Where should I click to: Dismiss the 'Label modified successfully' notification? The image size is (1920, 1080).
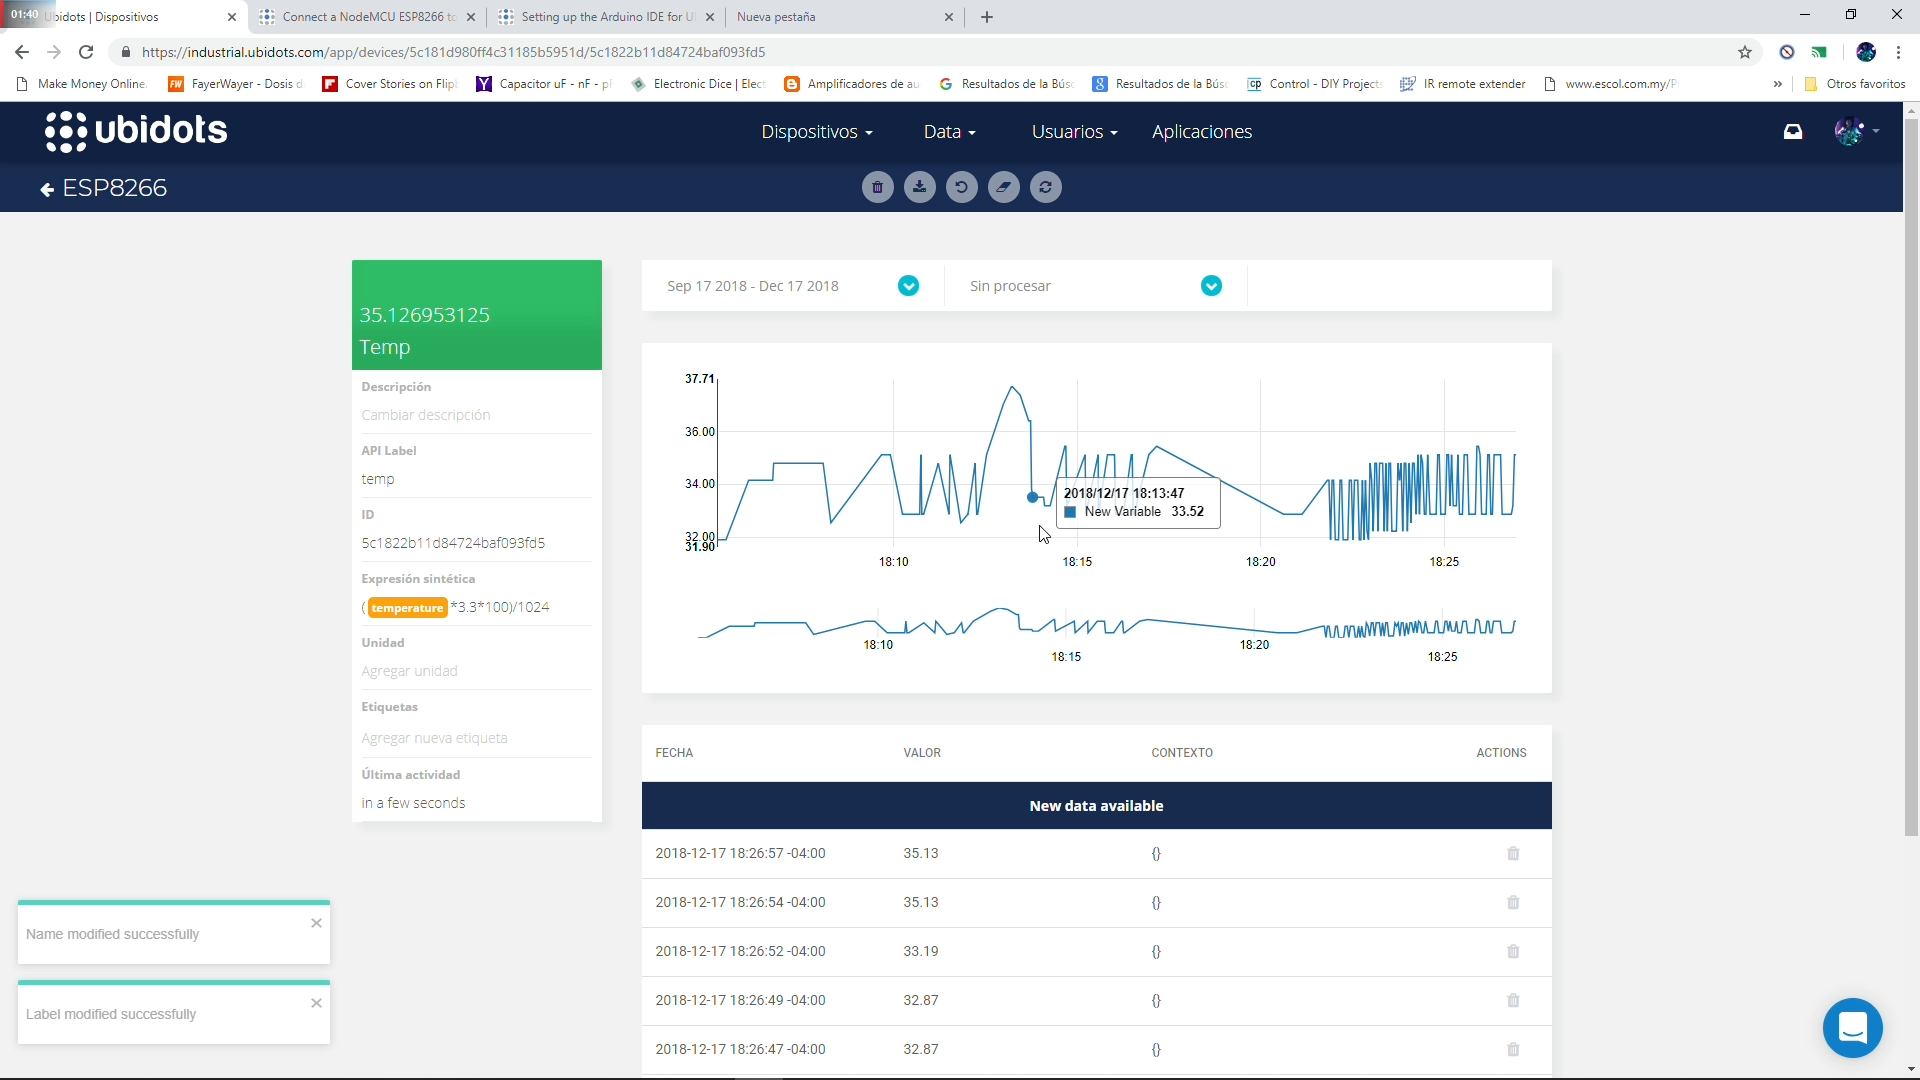(316, 1003)
